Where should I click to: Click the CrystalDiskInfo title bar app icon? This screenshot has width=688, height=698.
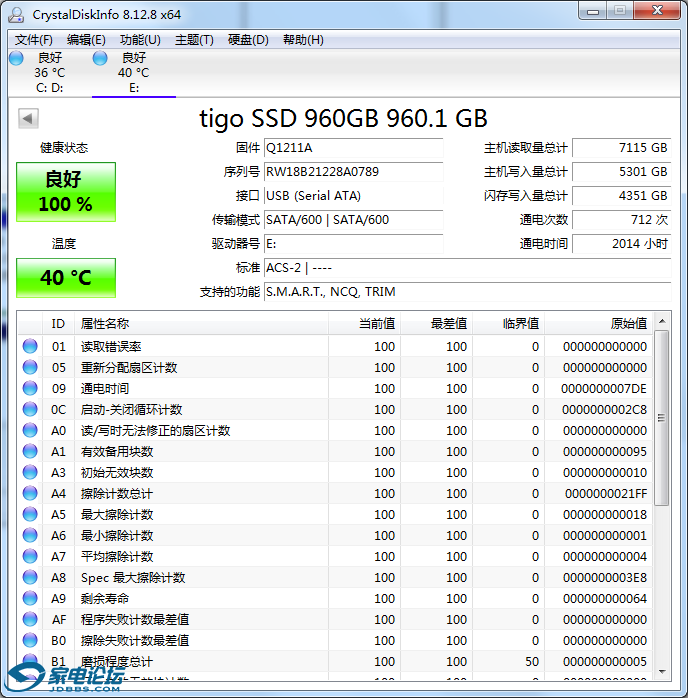click(x=16, y=15)
